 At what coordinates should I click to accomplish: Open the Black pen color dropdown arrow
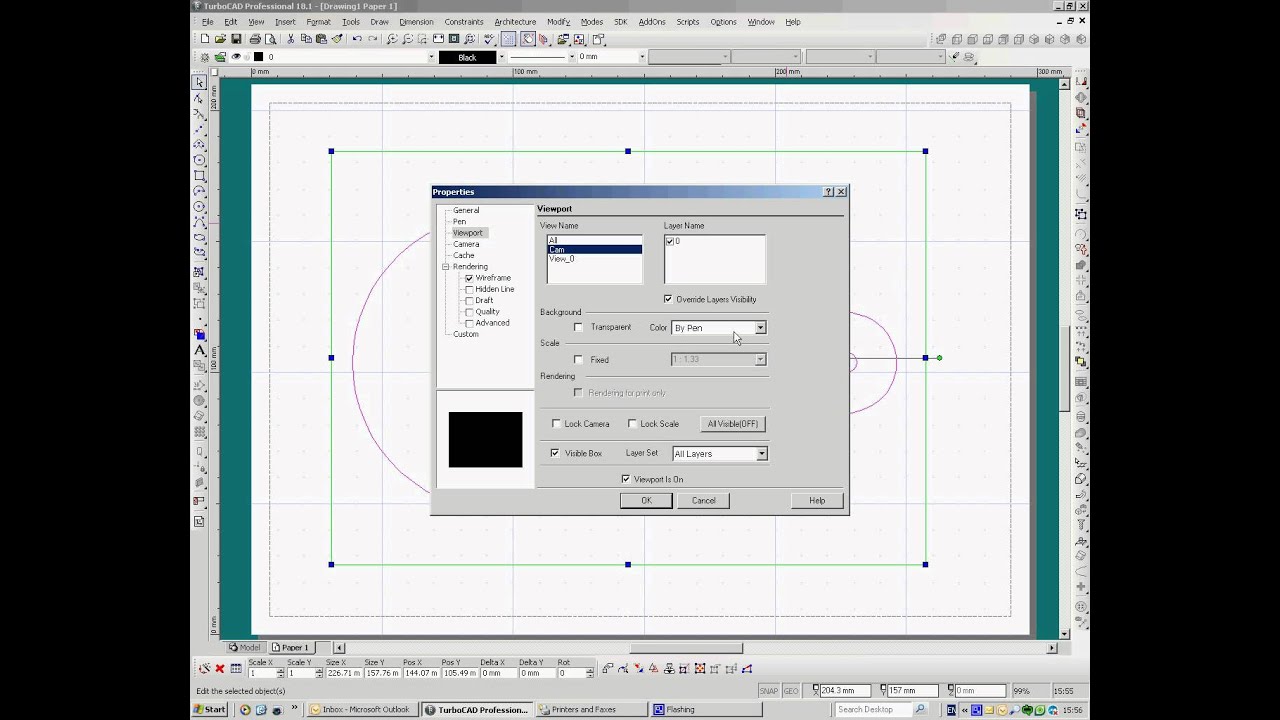point(500,57)
